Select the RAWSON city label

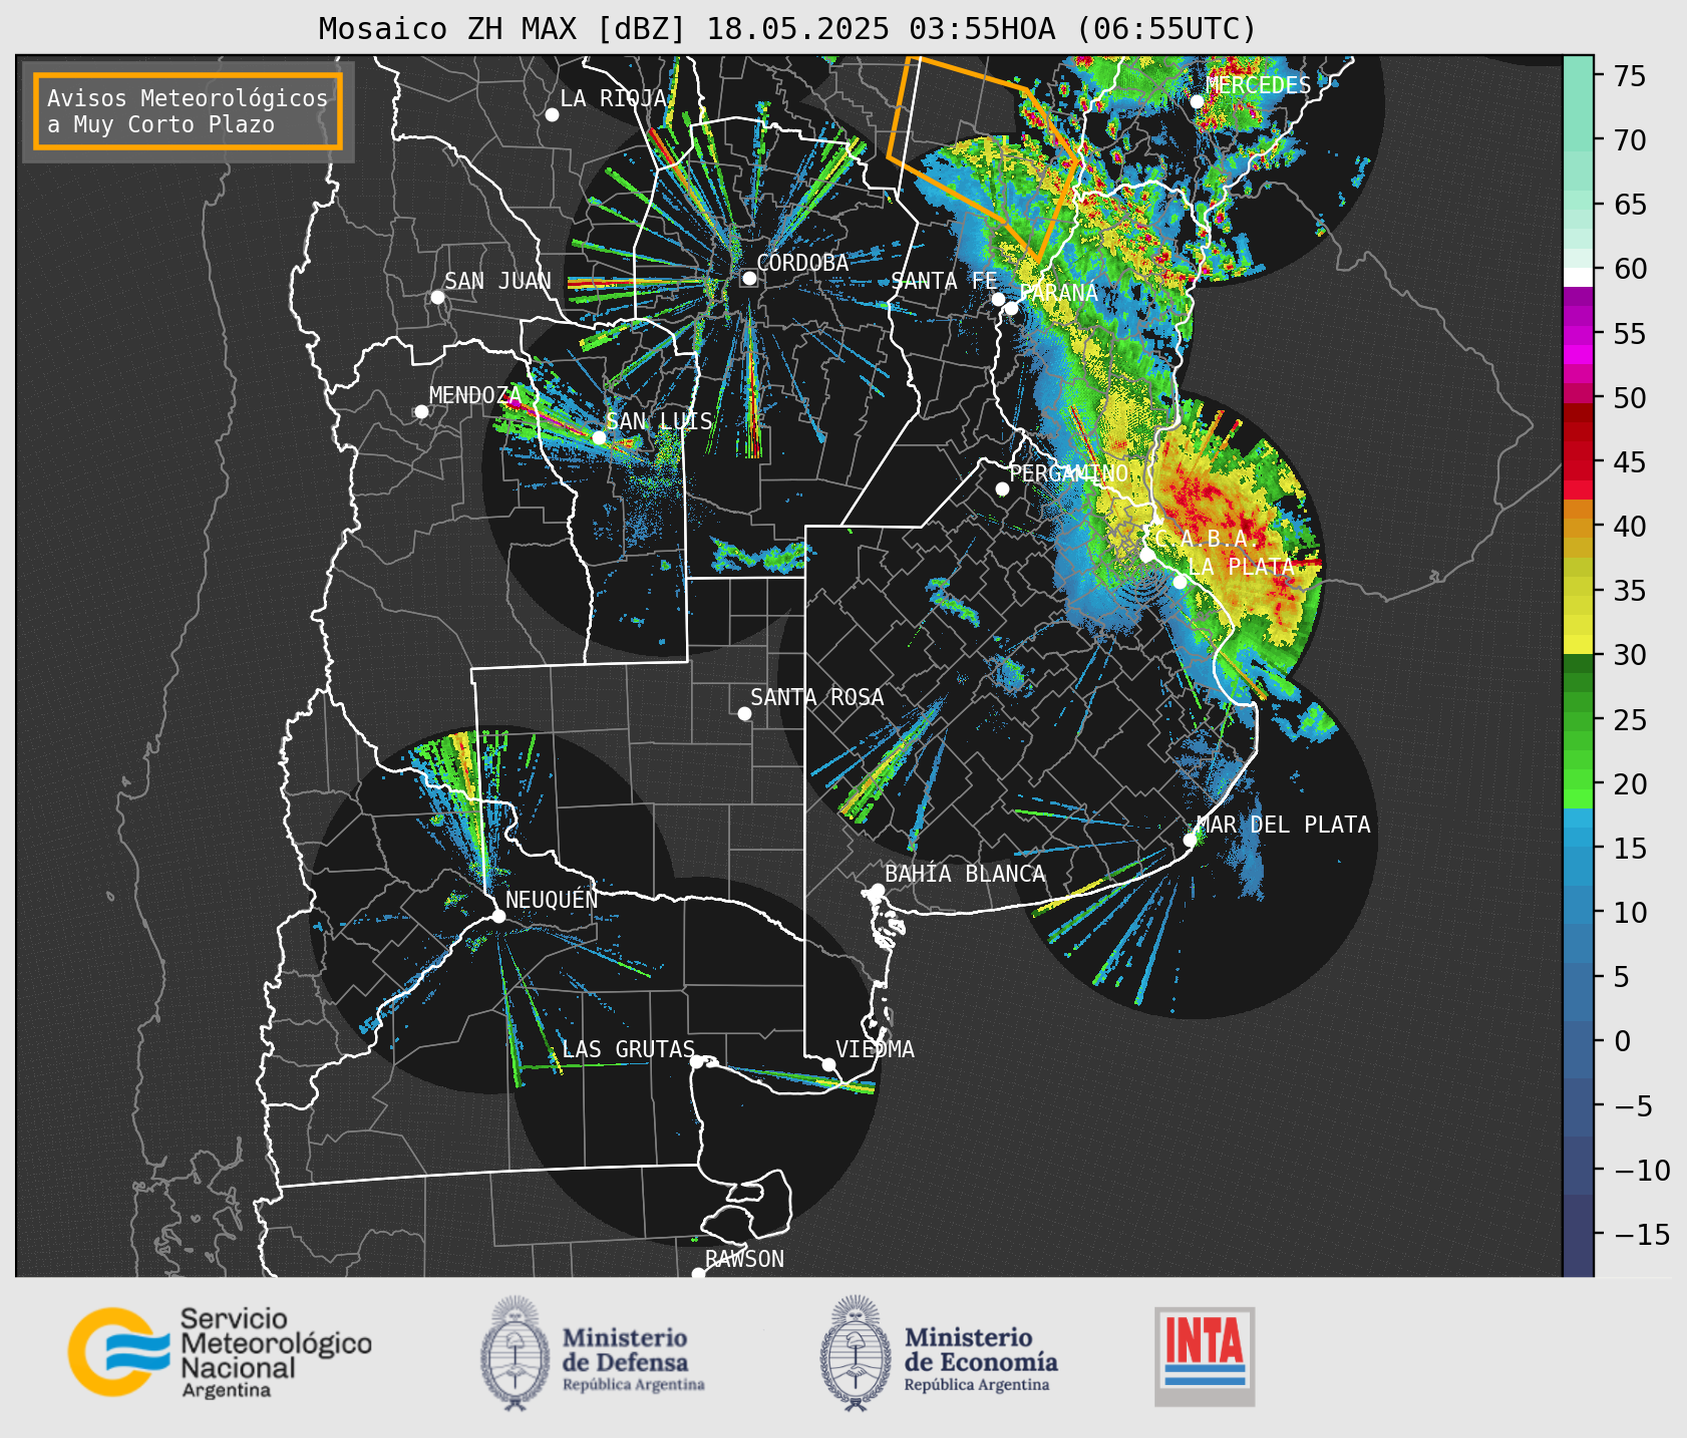(x=744, y=1260)
